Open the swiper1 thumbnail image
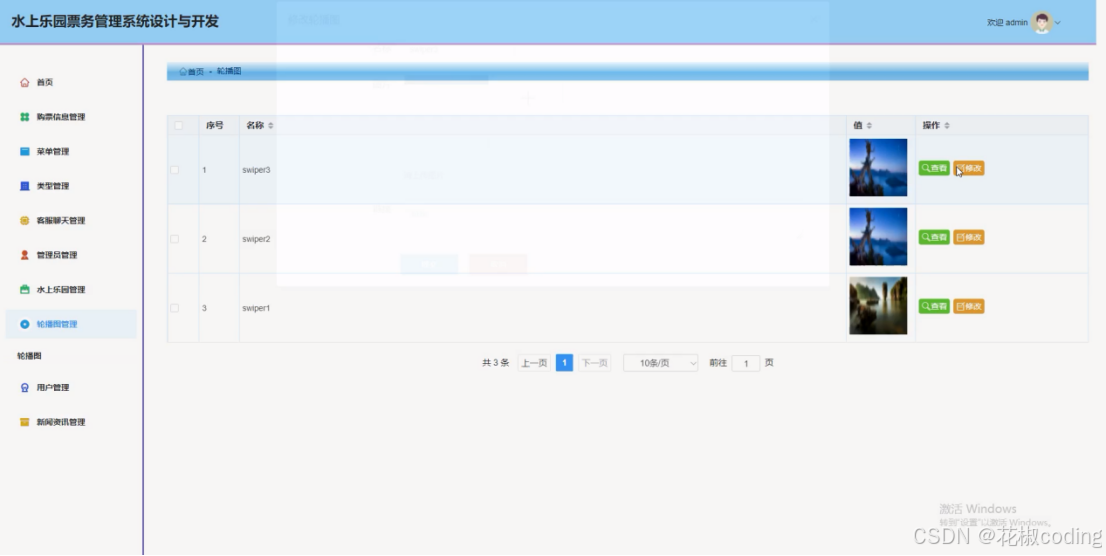Image resolution: width=1106 pixels, height=556 pixels. click(x=878, y=306)
